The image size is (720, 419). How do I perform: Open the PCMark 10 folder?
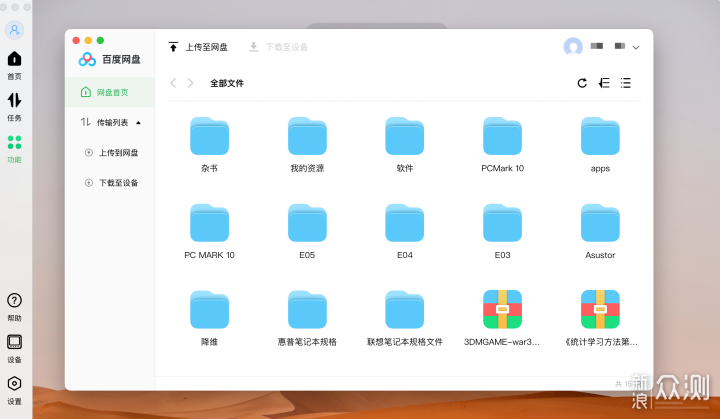[x=502, y=136]
